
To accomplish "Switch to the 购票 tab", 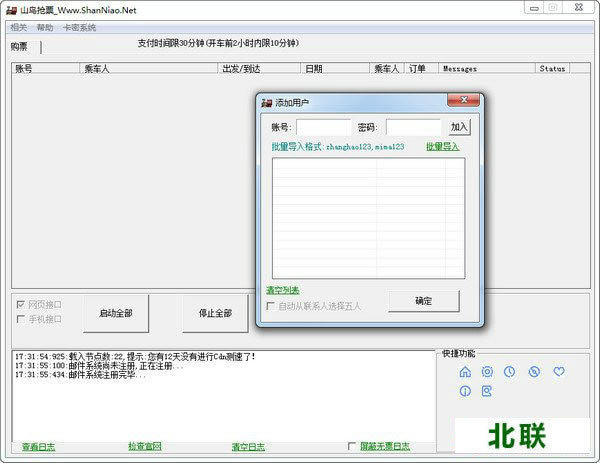I will tap(19, 46).
